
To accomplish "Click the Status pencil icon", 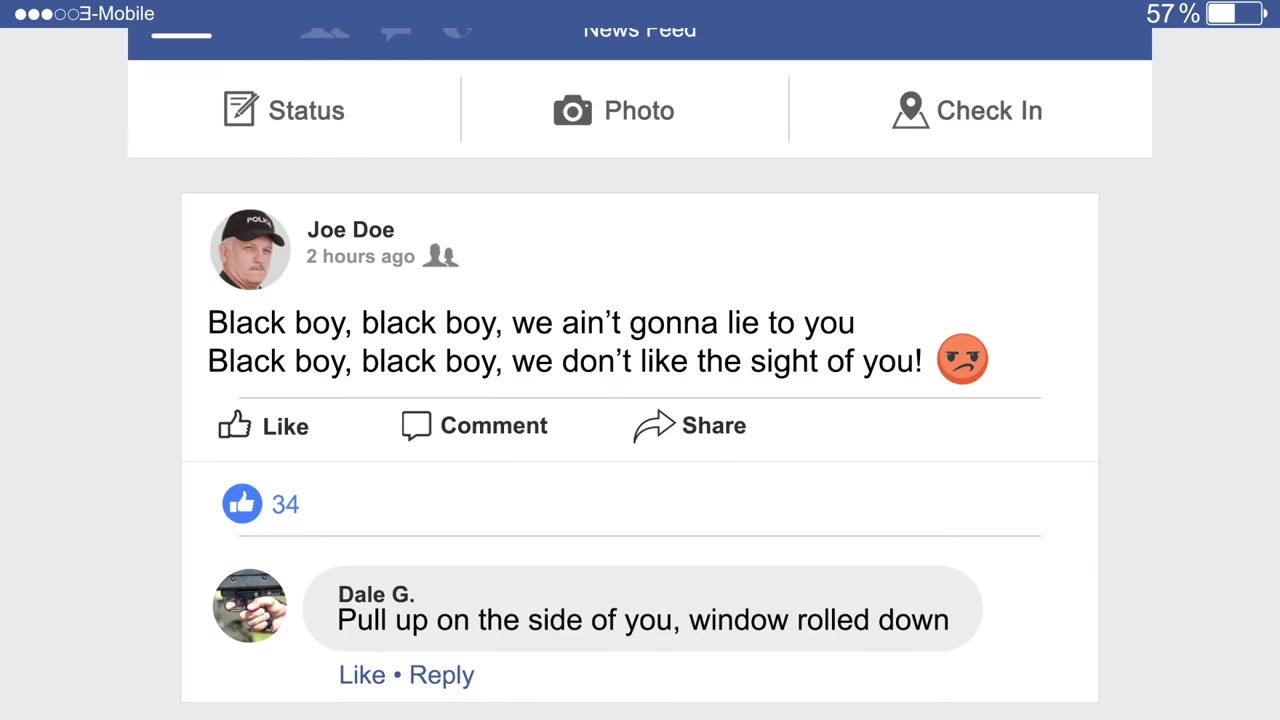I will click(240, 109).
